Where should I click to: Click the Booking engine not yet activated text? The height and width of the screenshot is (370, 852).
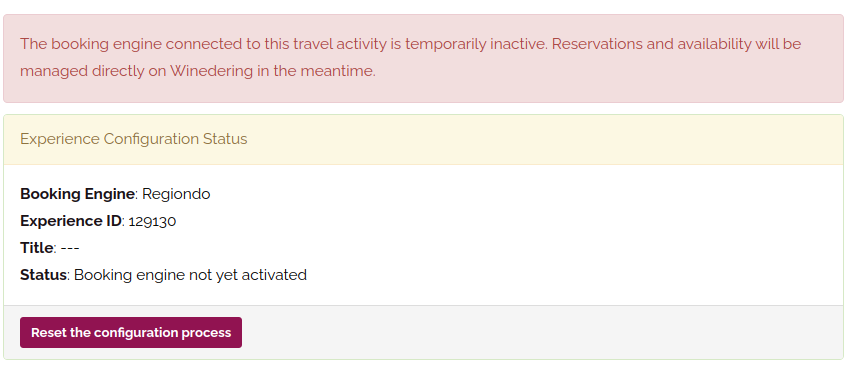click(190, 275)
